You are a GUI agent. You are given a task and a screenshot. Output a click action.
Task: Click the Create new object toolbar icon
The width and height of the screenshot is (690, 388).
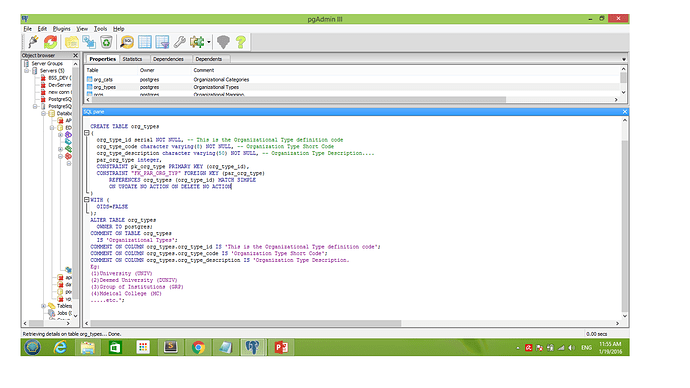[89, 42]
